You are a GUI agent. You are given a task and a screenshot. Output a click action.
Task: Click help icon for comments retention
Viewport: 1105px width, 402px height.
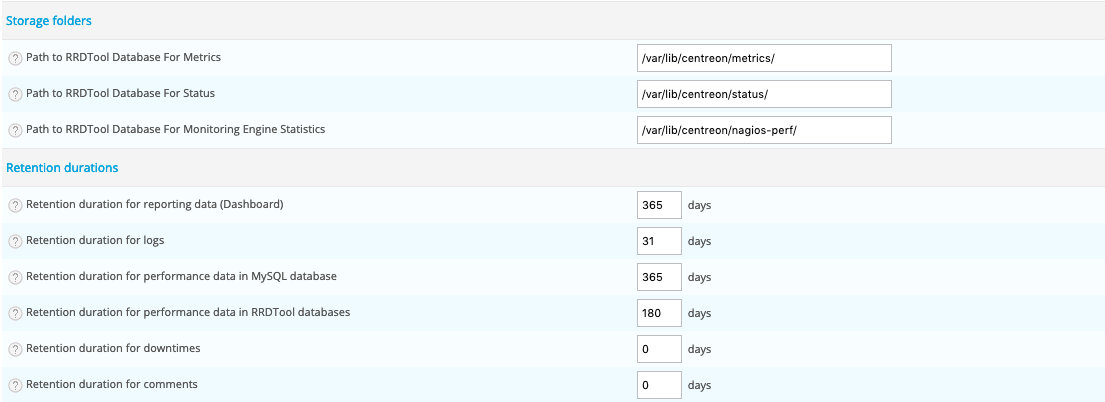[15, 385]
